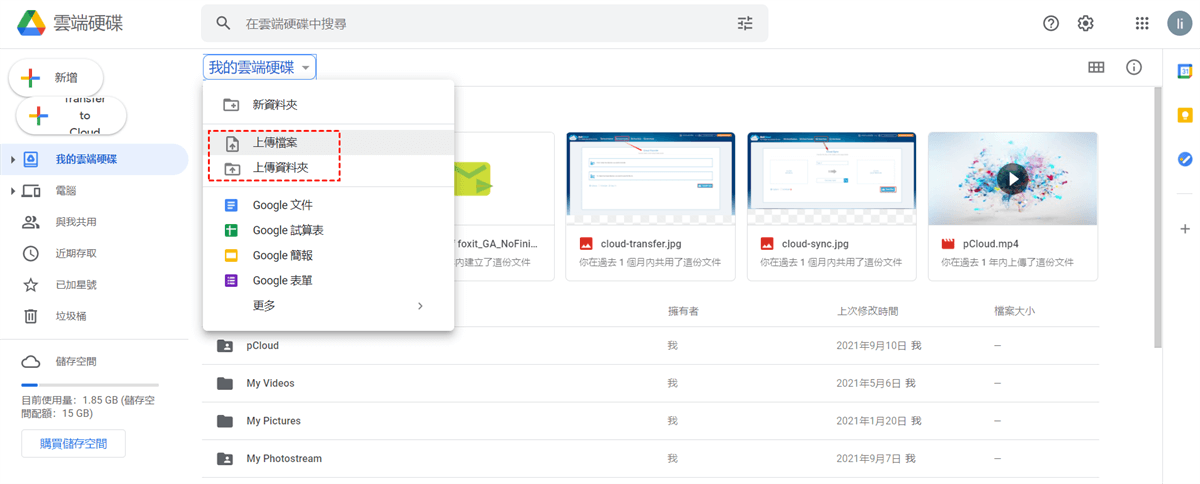Screen dimensions: 1200x484
Task: Choose 新資料夾 in the dropdown menu
Action: pos(274,104)
